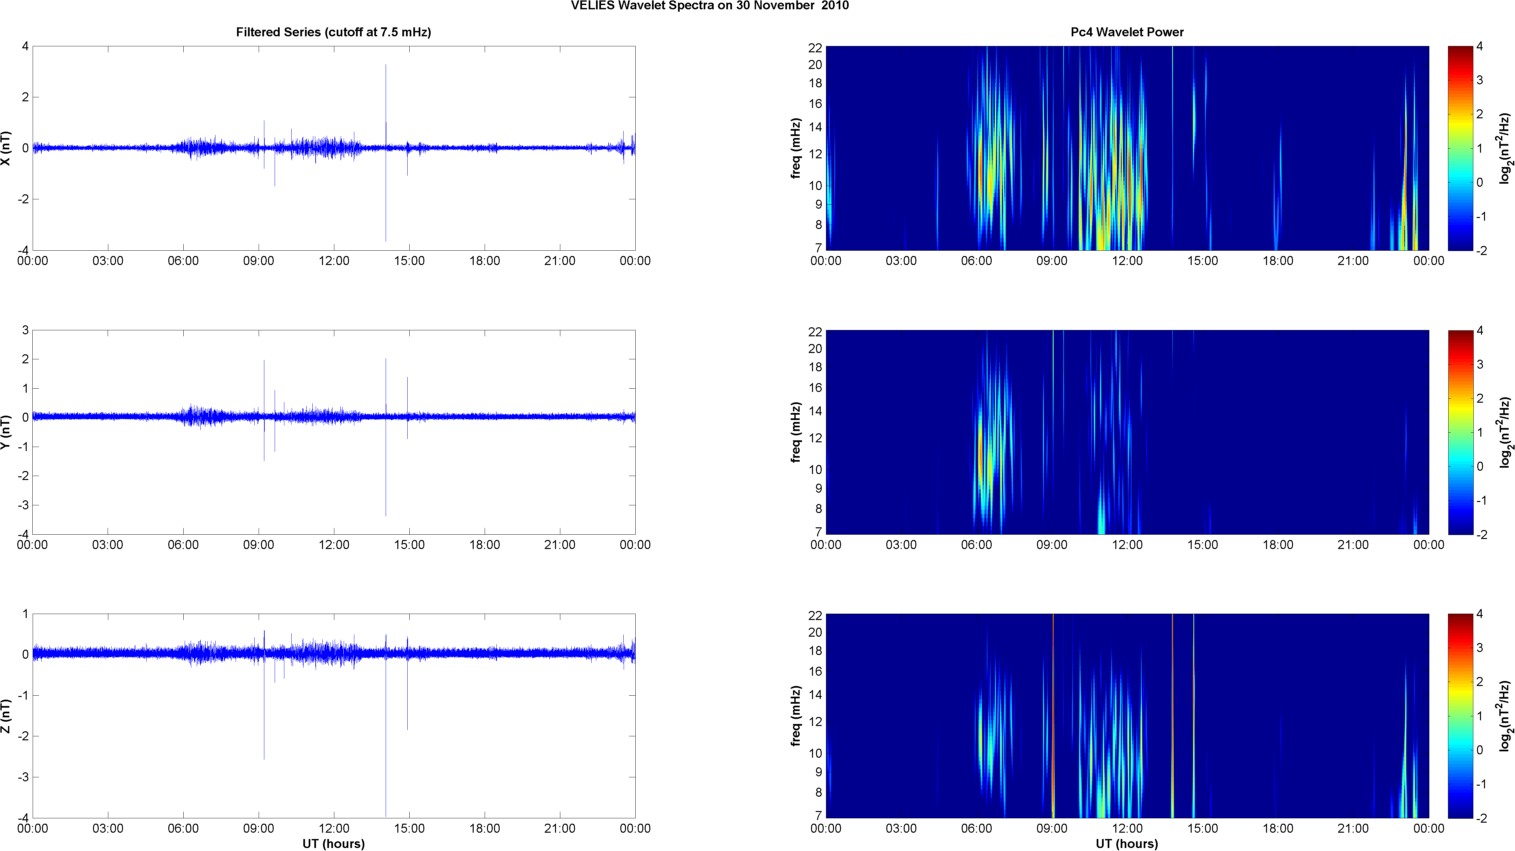Click the 12:00 tick label under X series

(x=334, y=261)
